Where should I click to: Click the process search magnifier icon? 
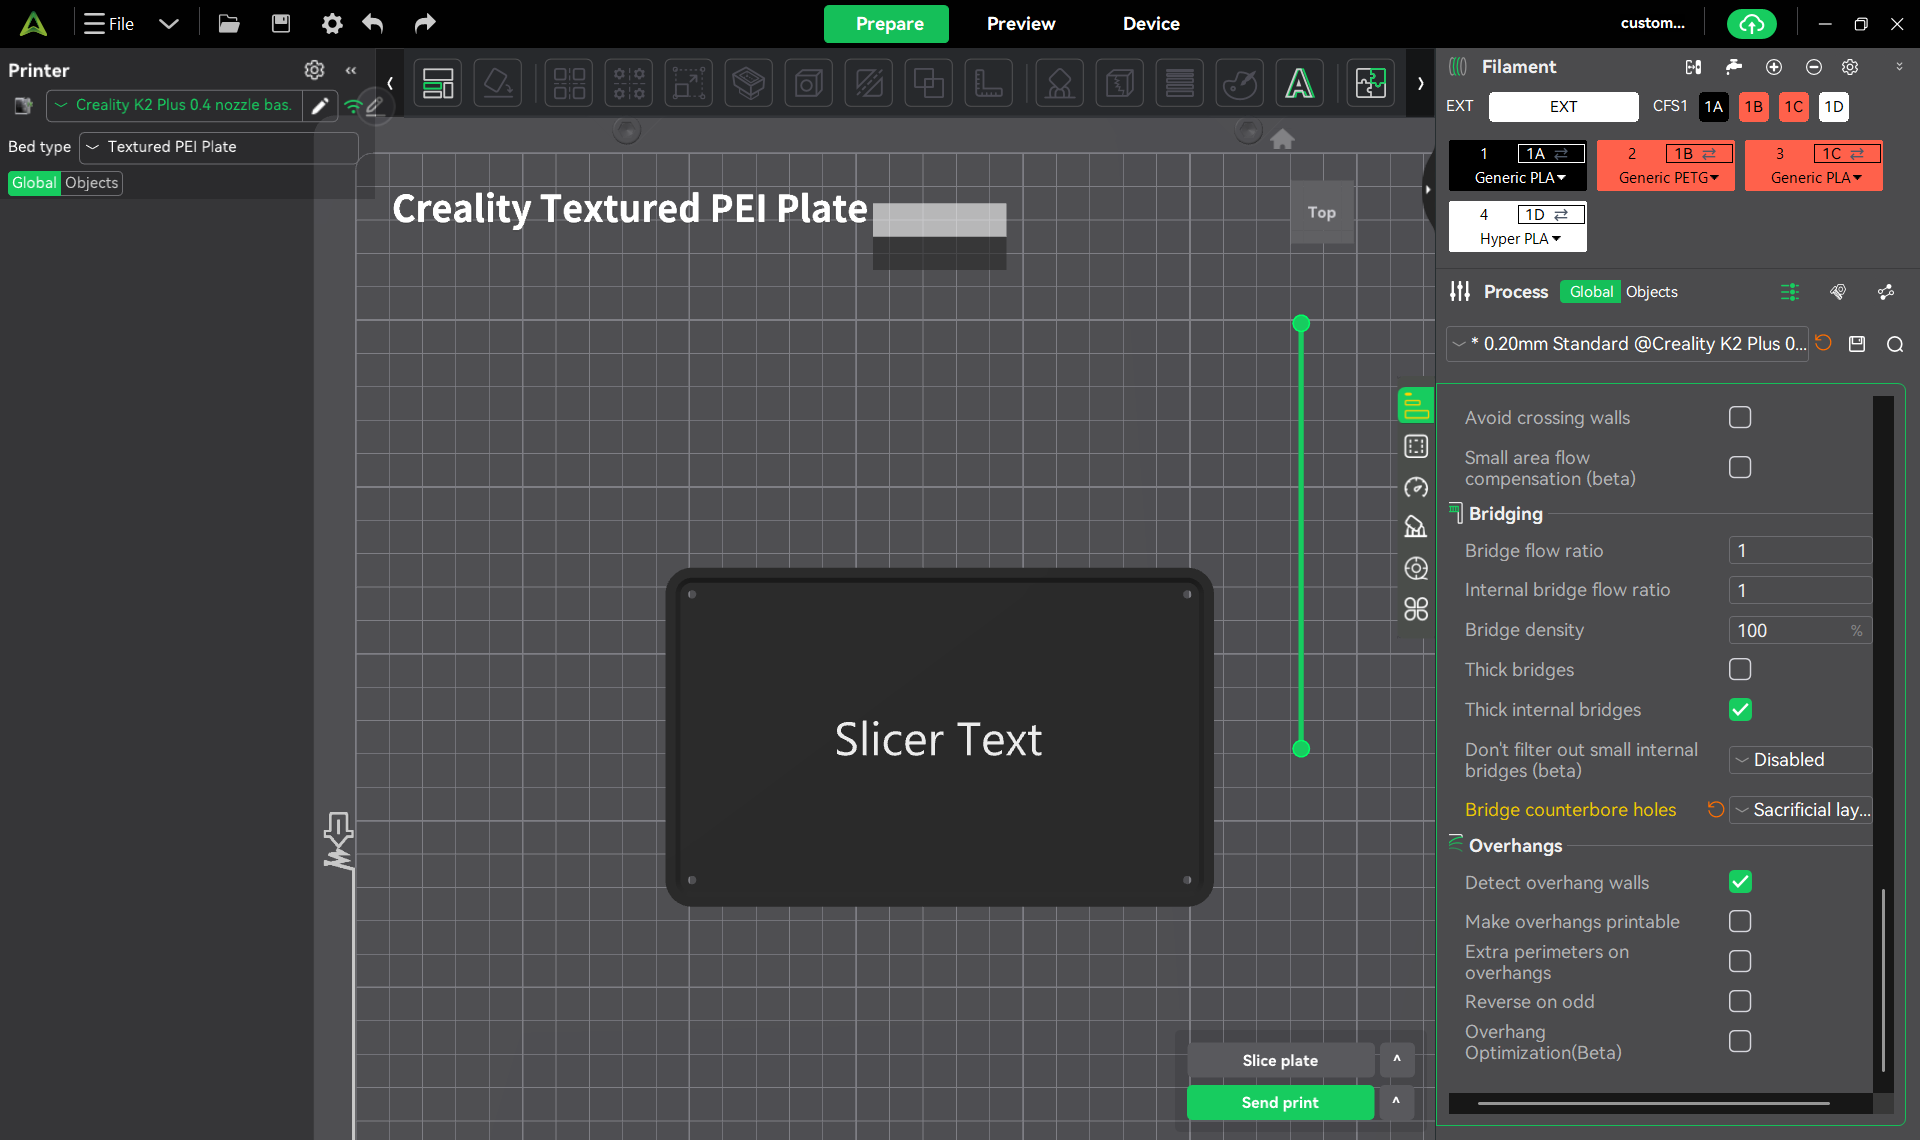(1895, 344)
